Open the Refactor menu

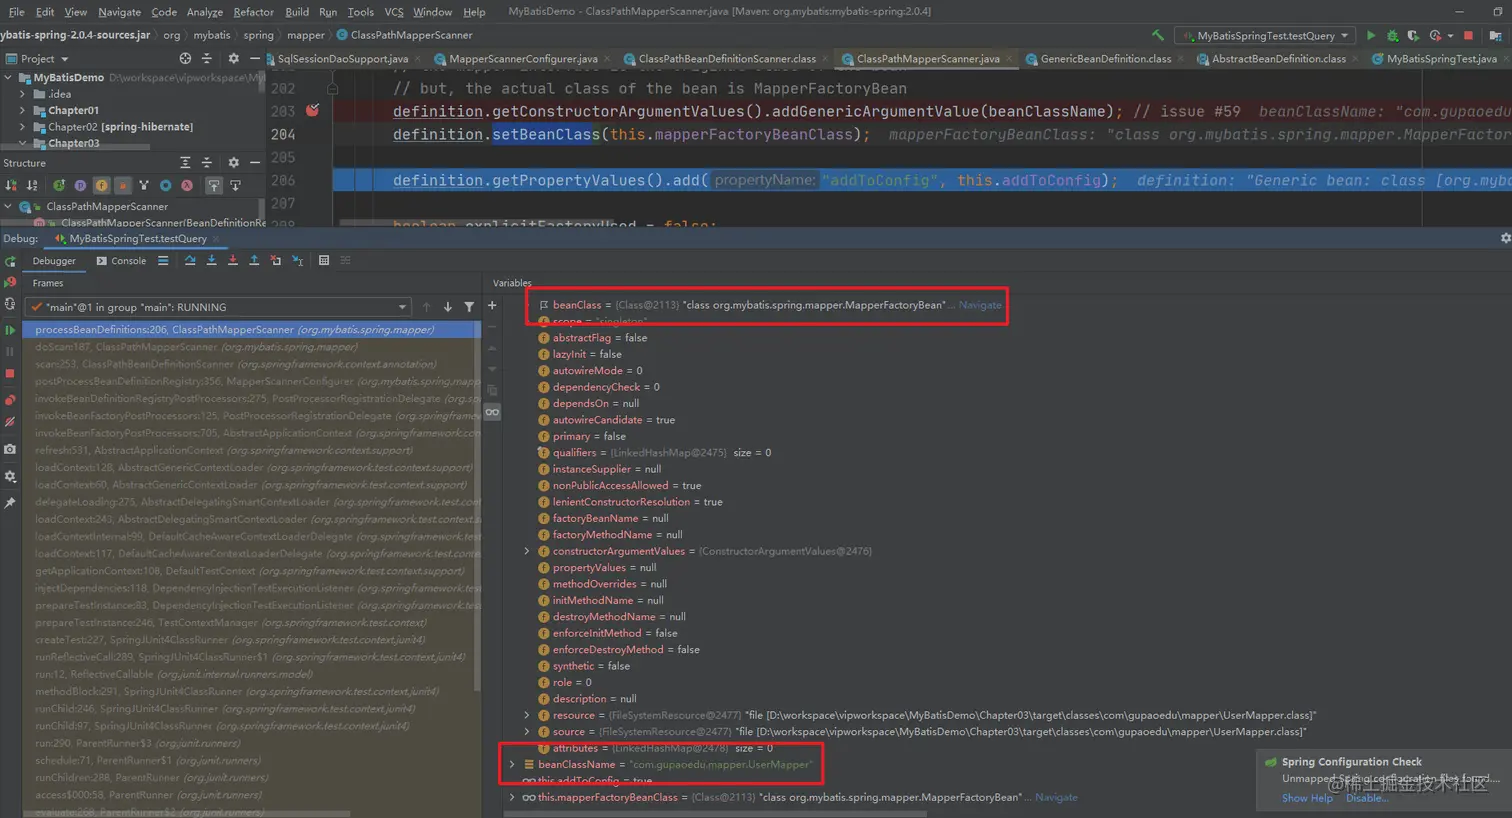[x=253, y=12]
